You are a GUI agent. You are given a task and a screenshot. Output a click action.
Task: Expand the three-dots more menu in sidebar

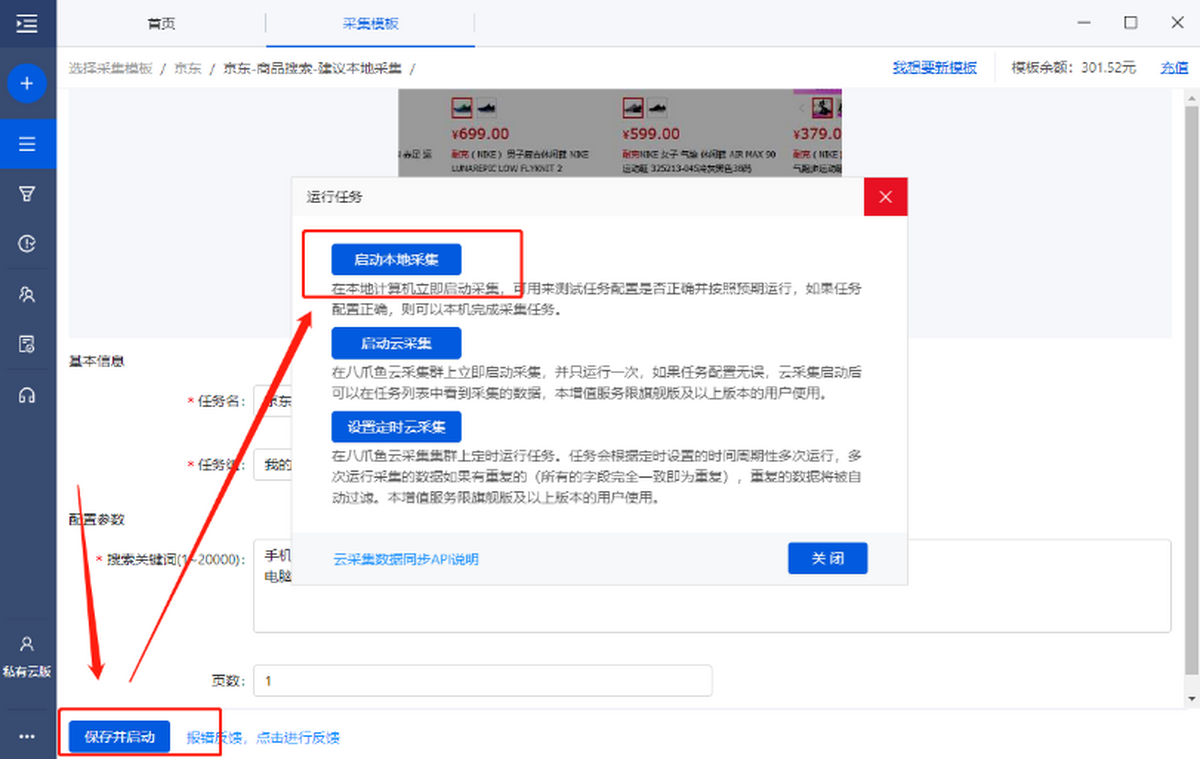[x=27, y=737]
